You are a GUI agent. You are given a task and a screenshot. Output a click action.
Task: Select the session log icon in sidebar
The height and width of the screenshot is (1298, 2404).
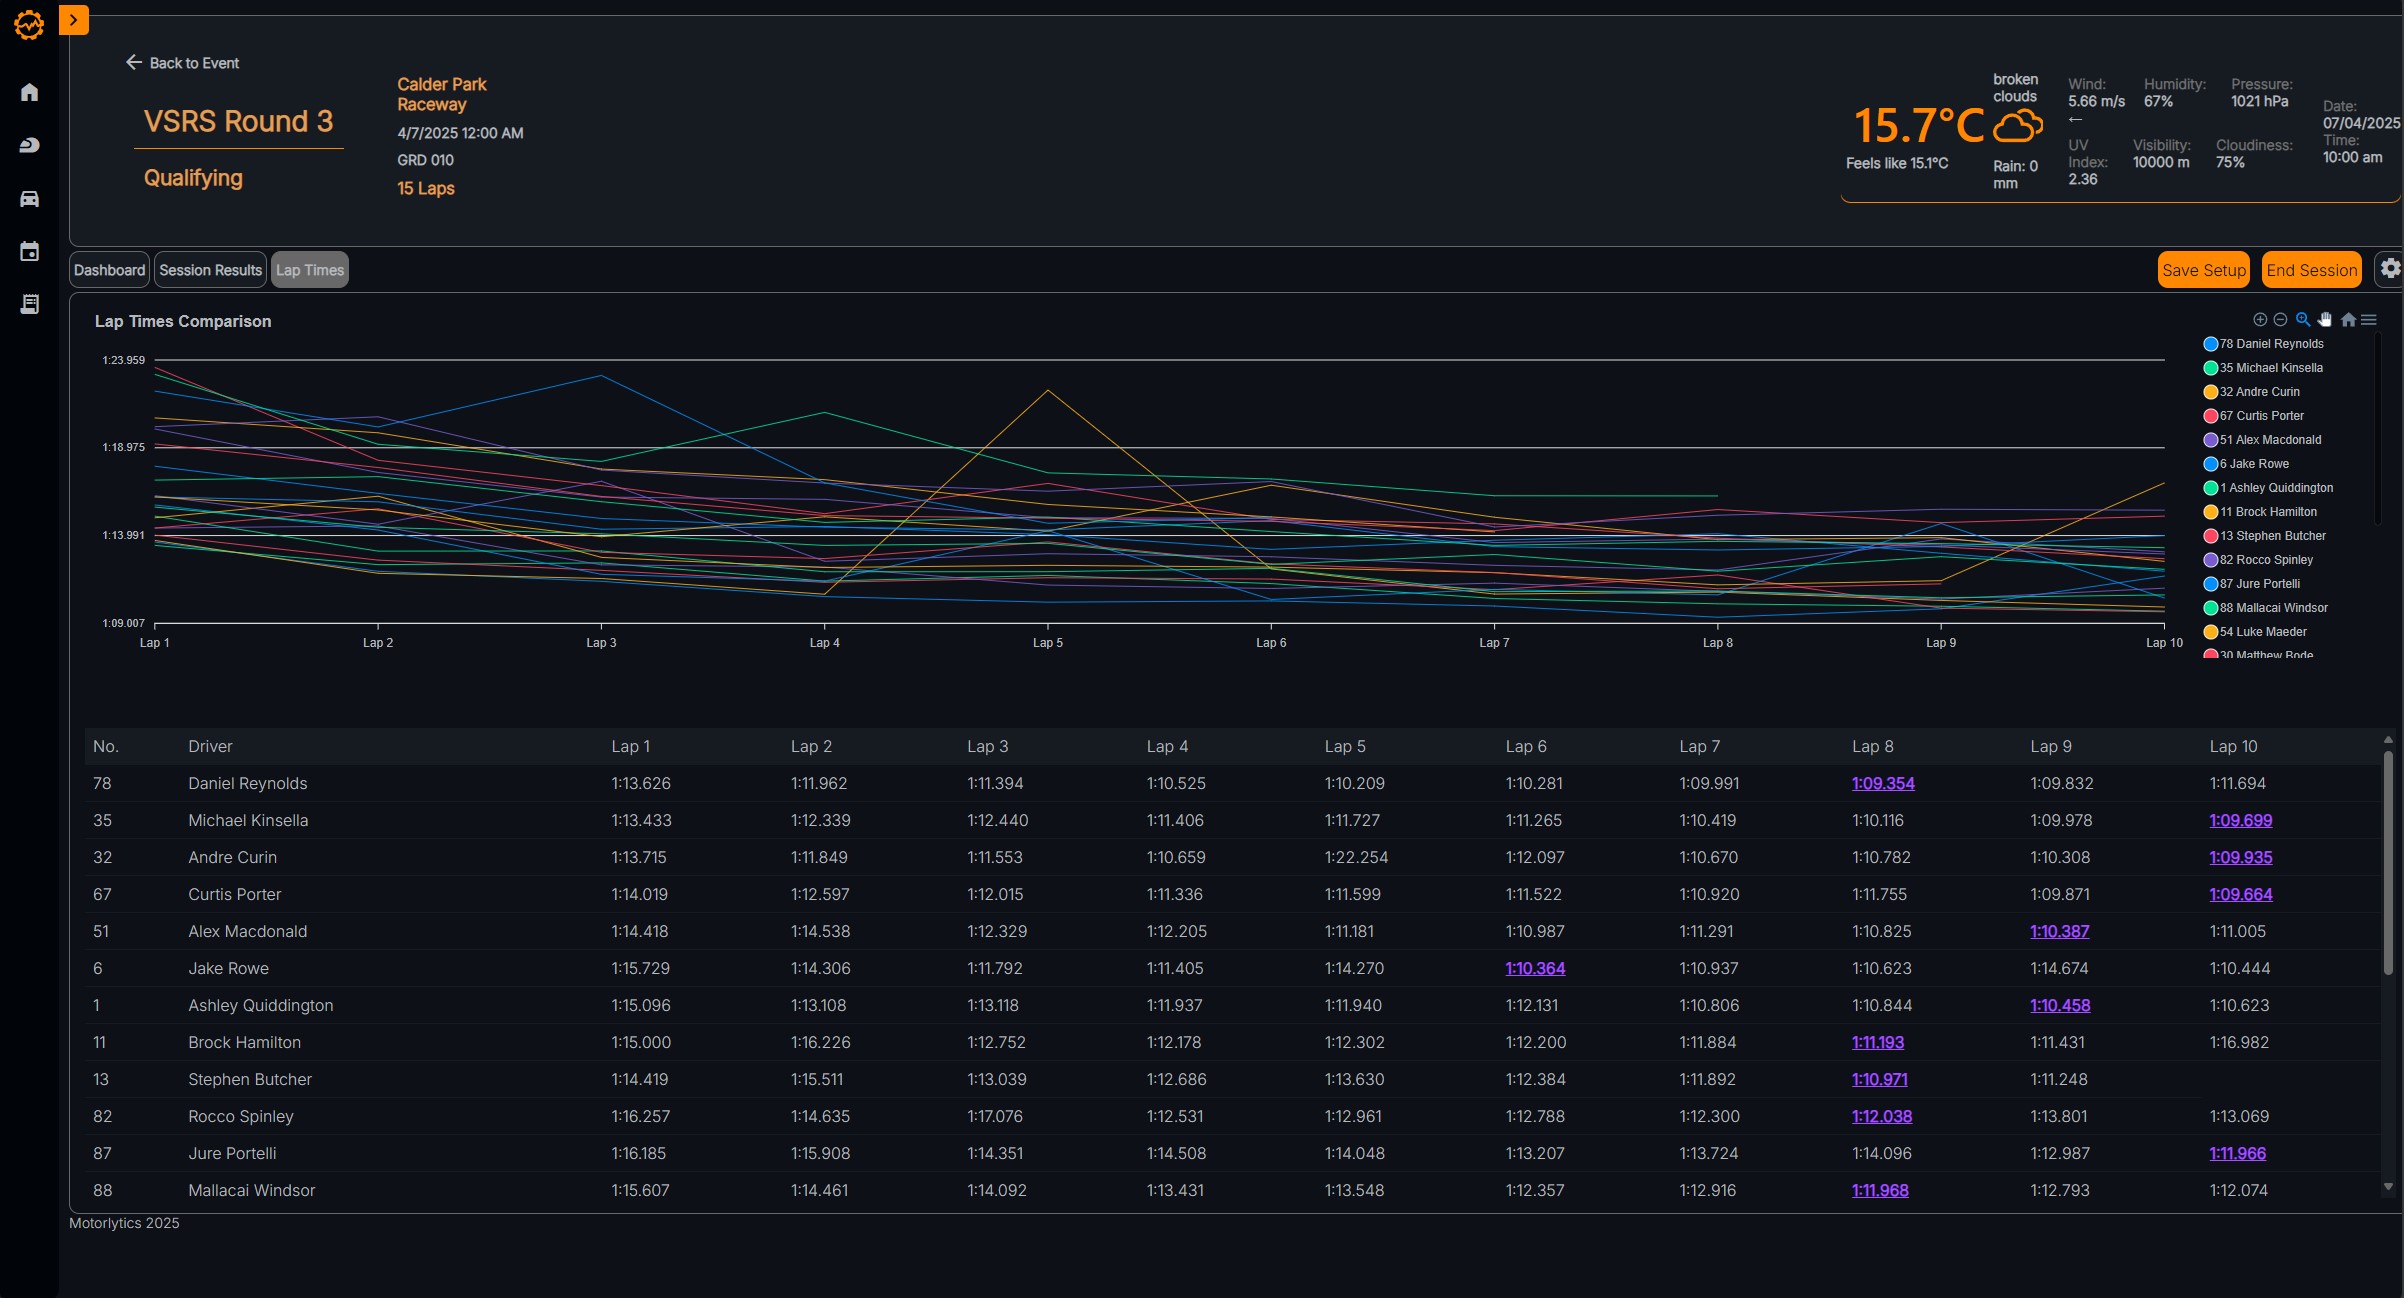pos(29,304)
